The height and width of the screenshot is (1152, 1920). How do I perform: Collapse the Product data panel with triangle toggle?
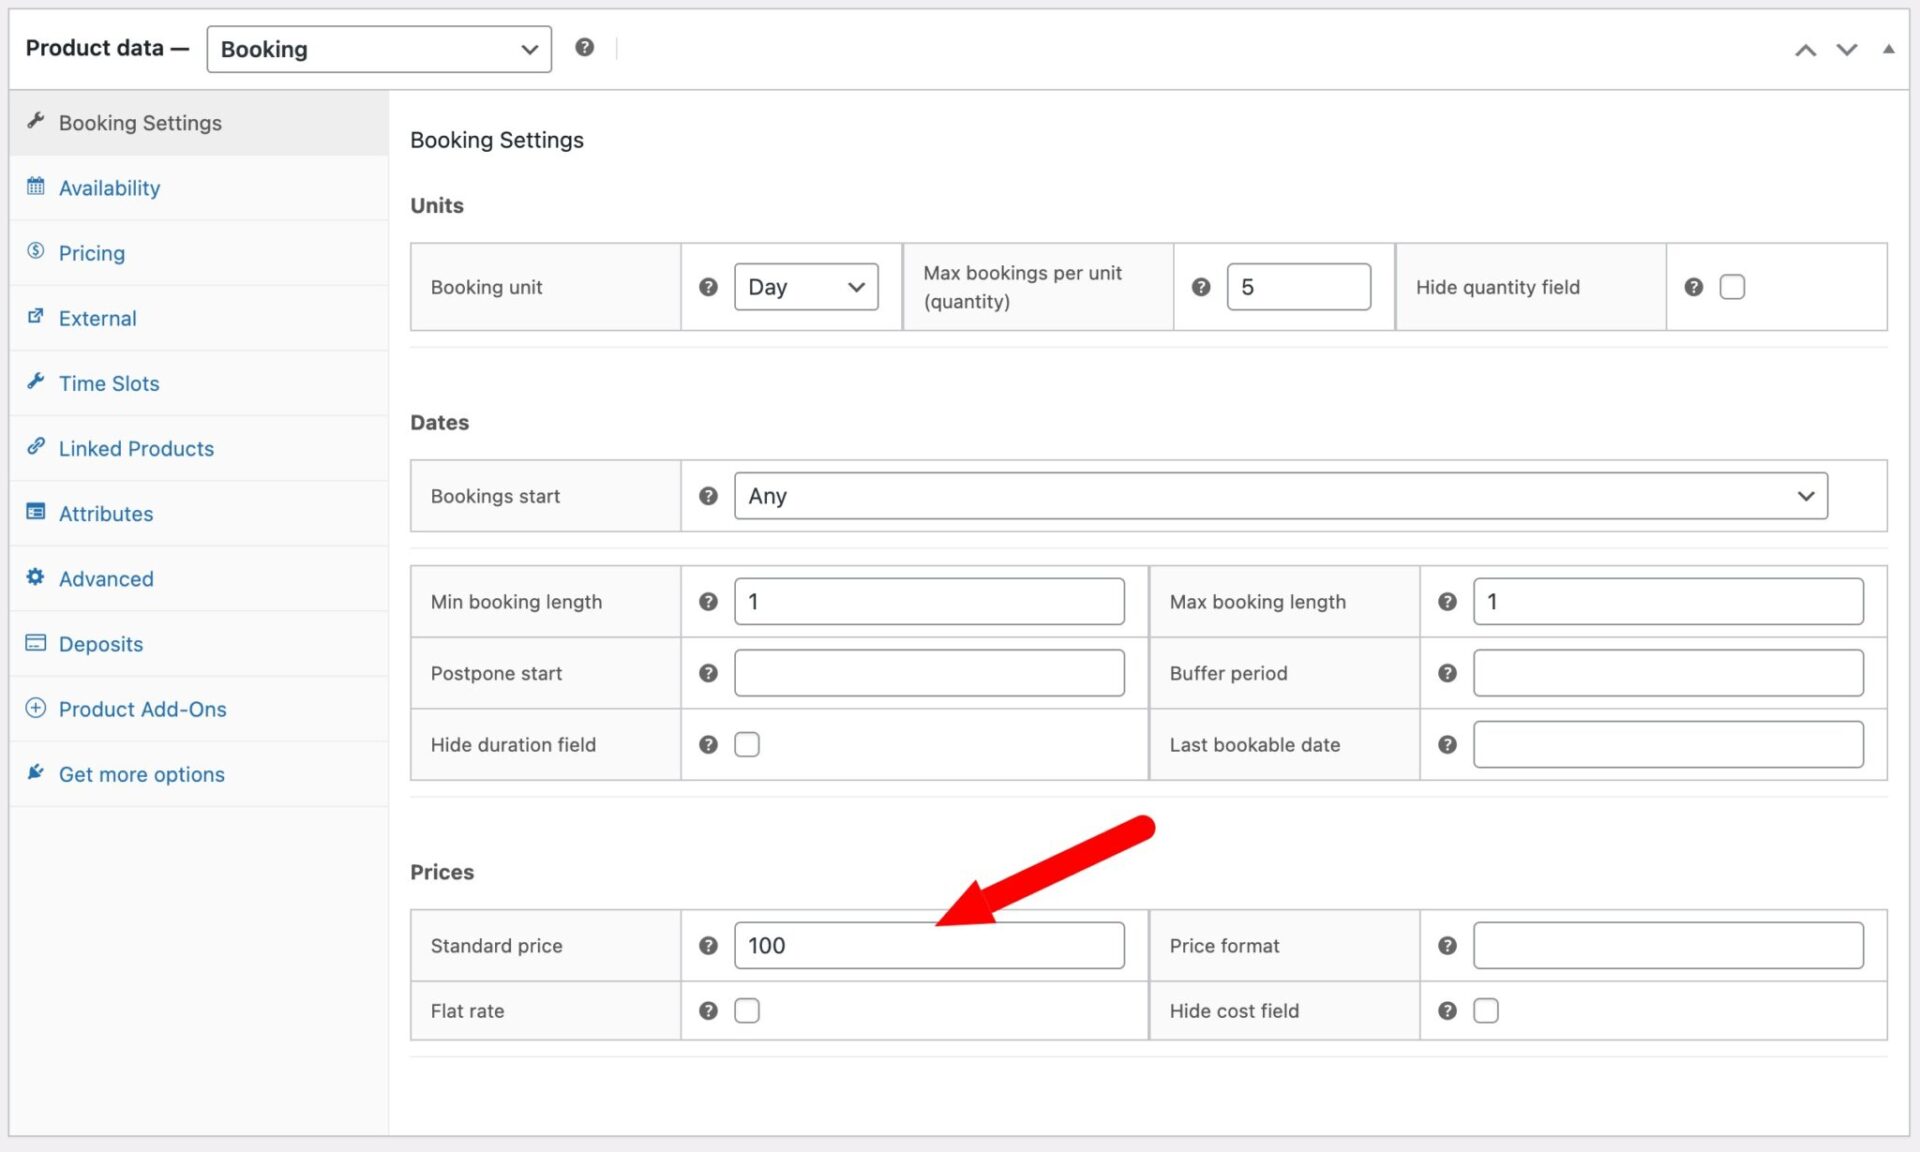pyautogui.click(x=1888, y=48)
